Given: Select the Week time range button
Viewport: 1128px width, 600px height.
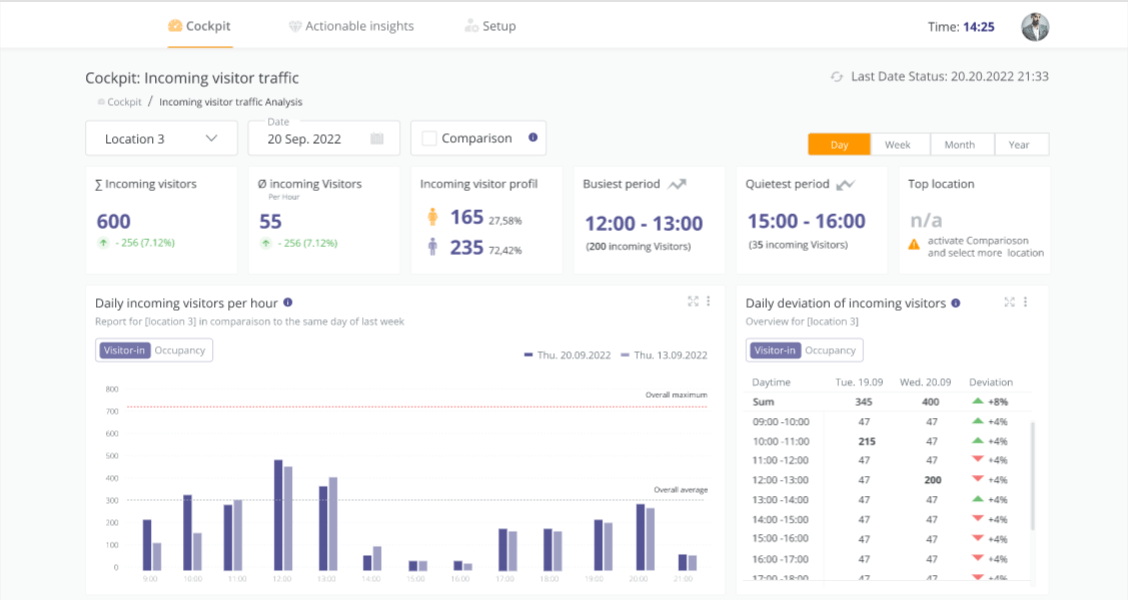Looking at the screenshot, I should pyautogui.click(x=898, y=145).
